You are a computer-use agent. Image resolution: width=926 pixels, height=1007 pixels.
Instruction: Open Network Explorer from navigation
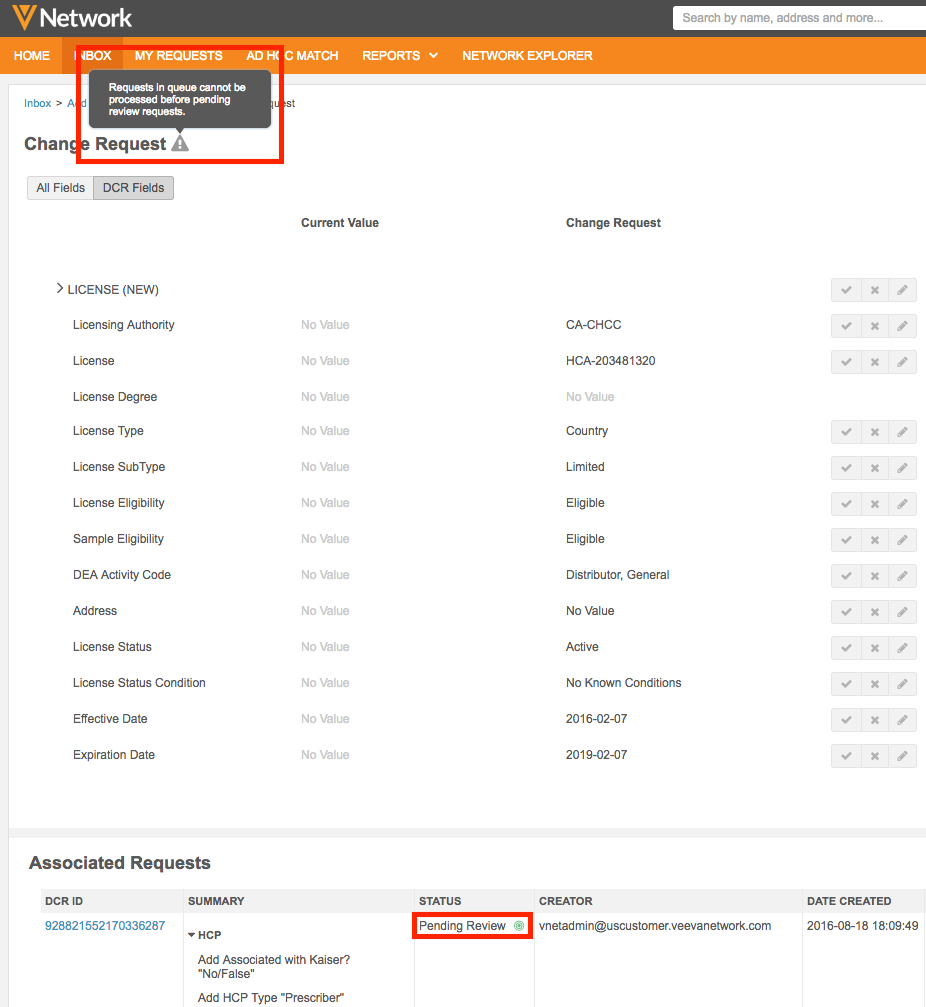[x=527, y=56]
